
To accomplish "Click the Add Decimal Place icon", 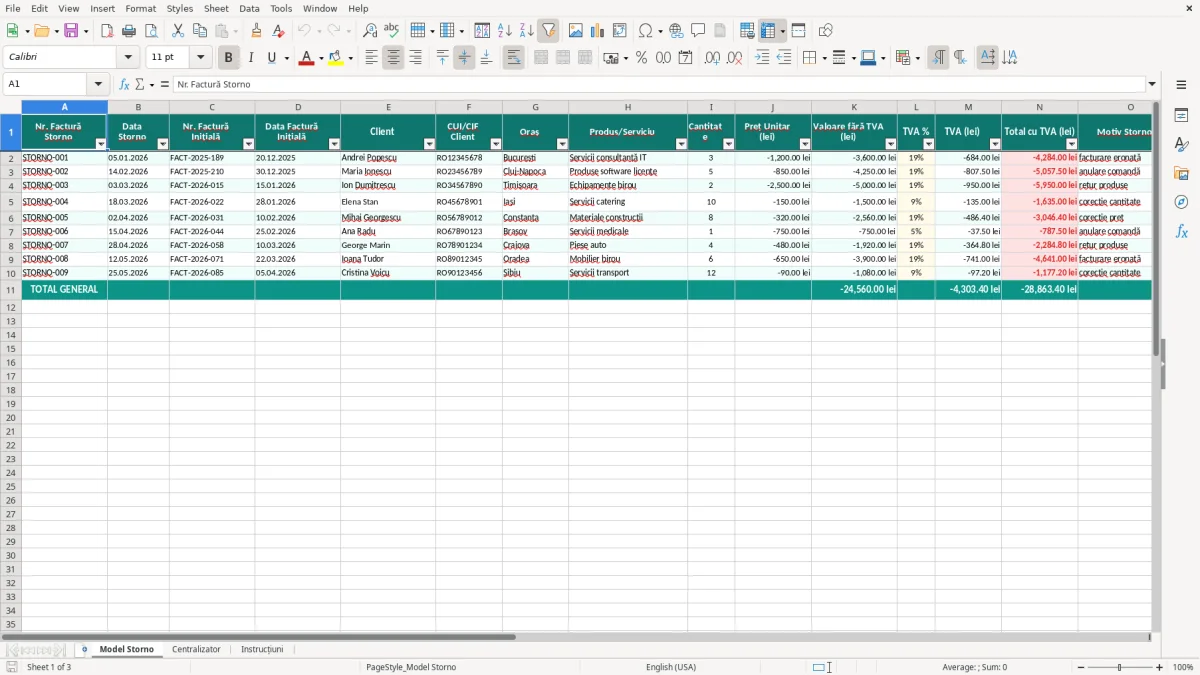I will tap(712, 58).
